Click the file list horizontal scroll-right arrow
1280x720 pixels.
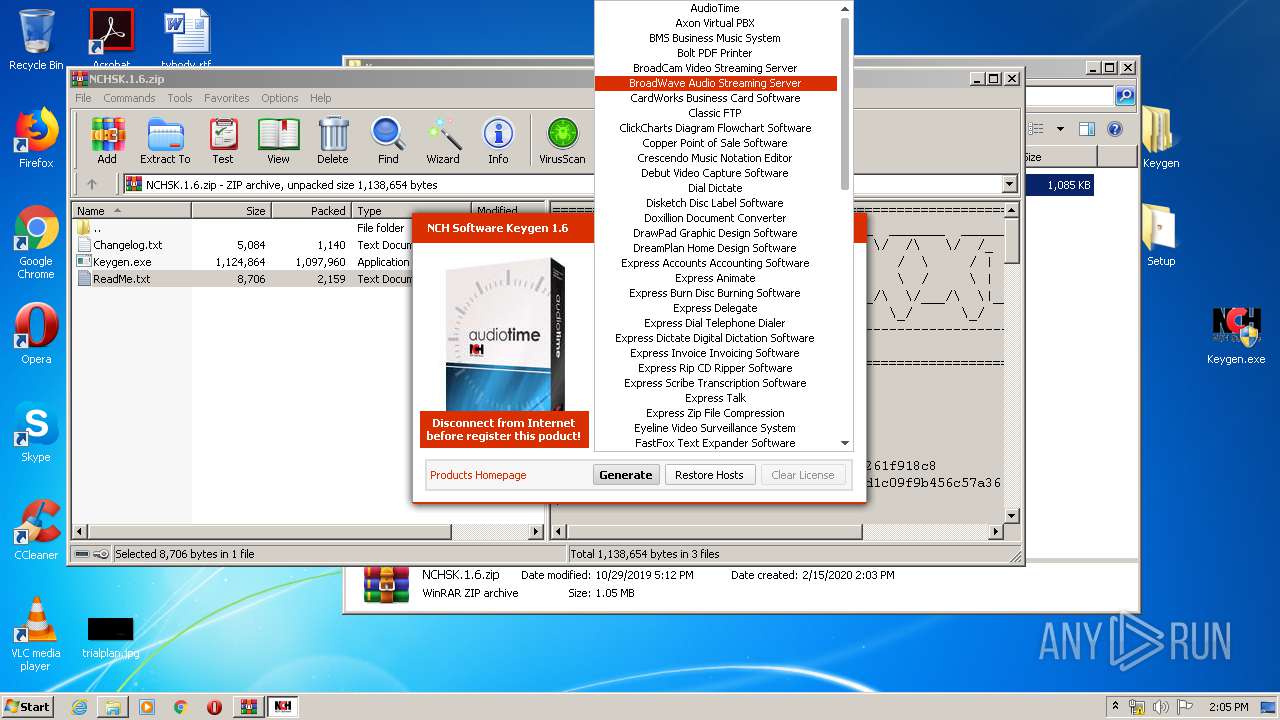pyautogui.click(x=536, y=533)
